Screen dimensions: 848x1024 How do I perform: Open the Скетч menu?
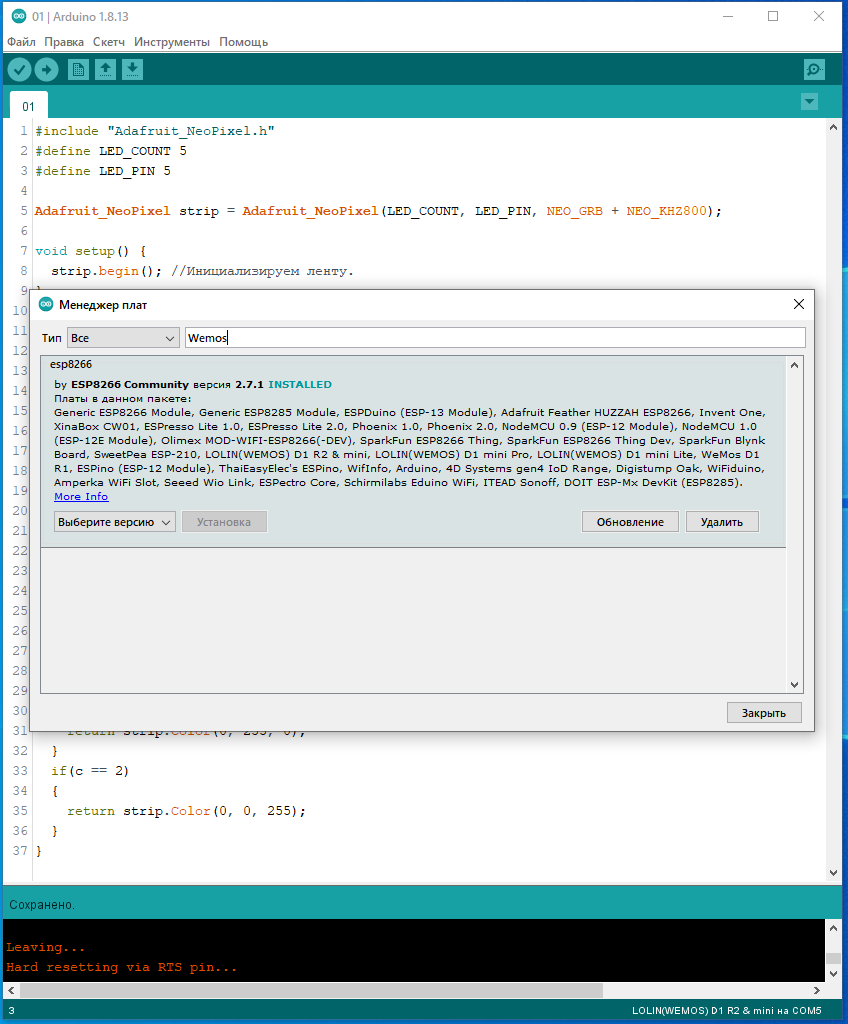(x=109, y=42)
